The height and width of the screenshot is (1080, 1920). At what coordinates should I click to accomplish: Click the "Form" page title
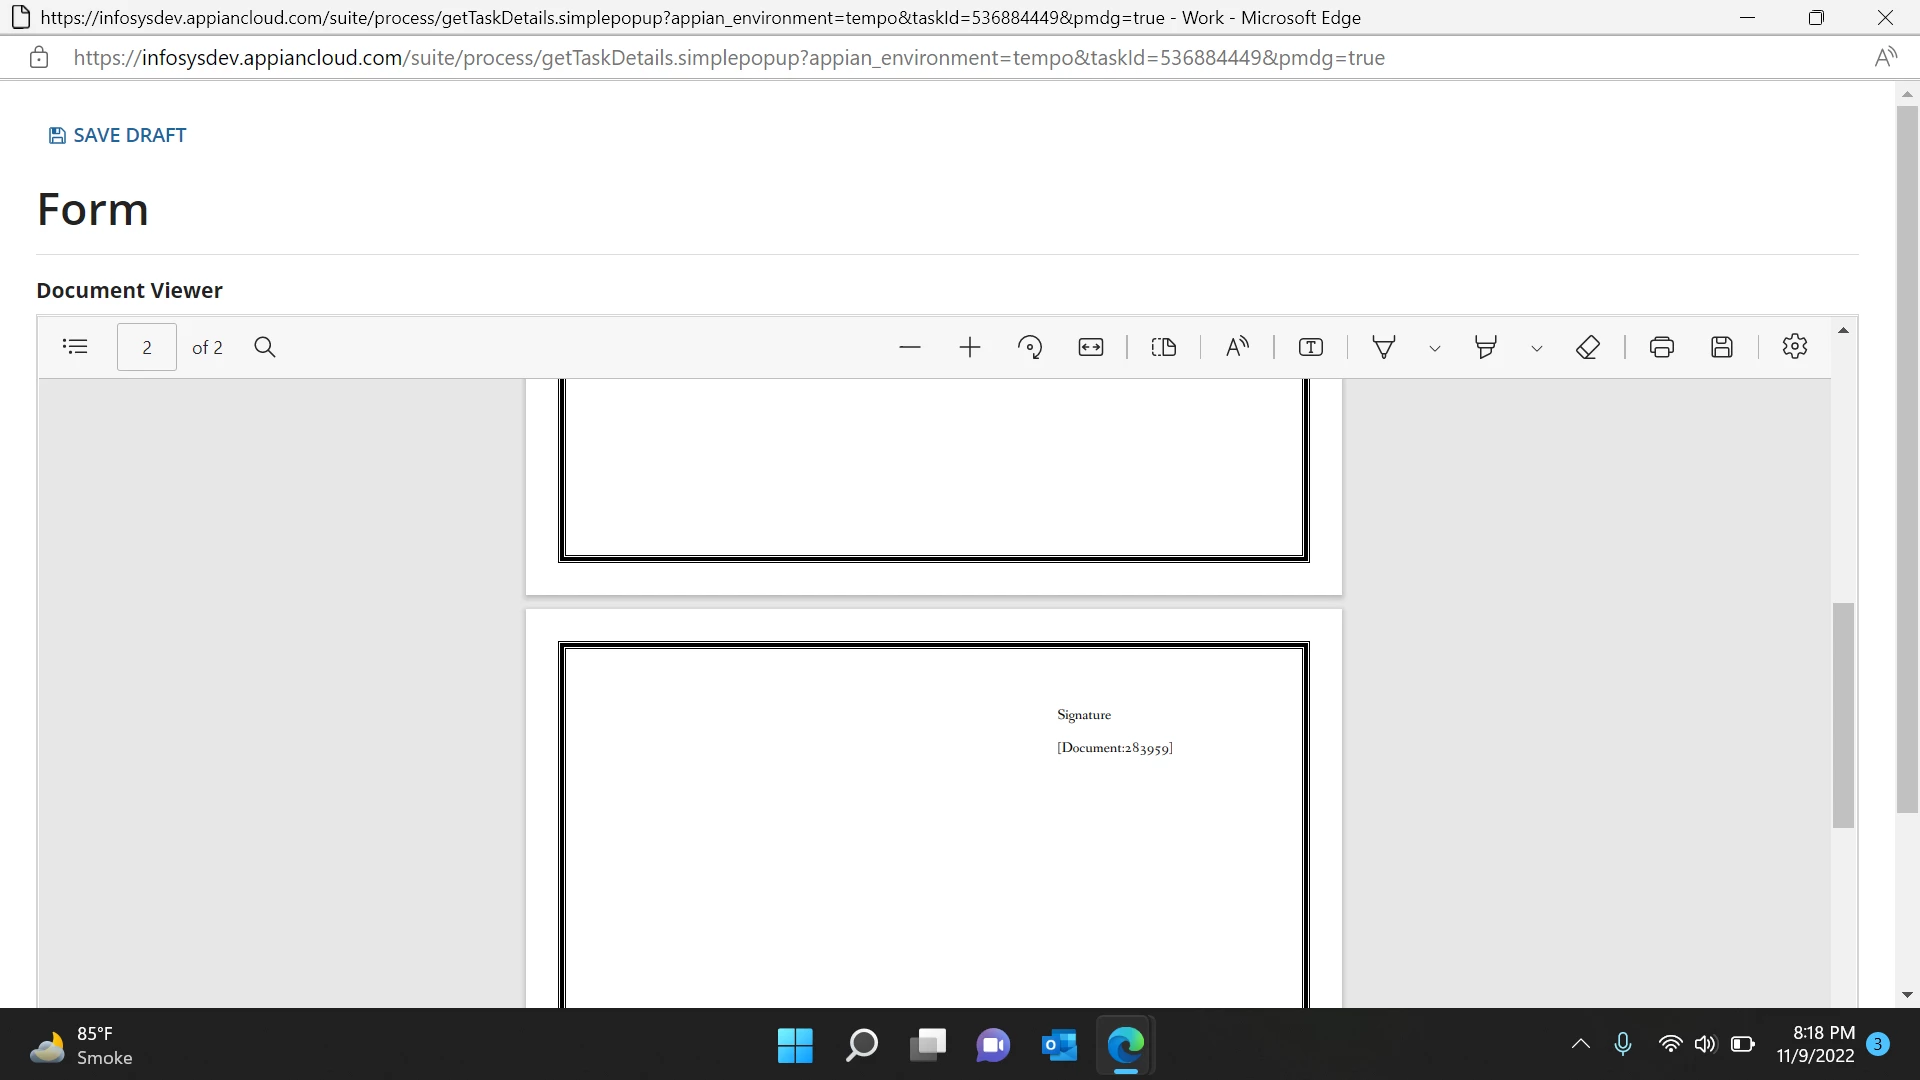[x=93, y=209]
